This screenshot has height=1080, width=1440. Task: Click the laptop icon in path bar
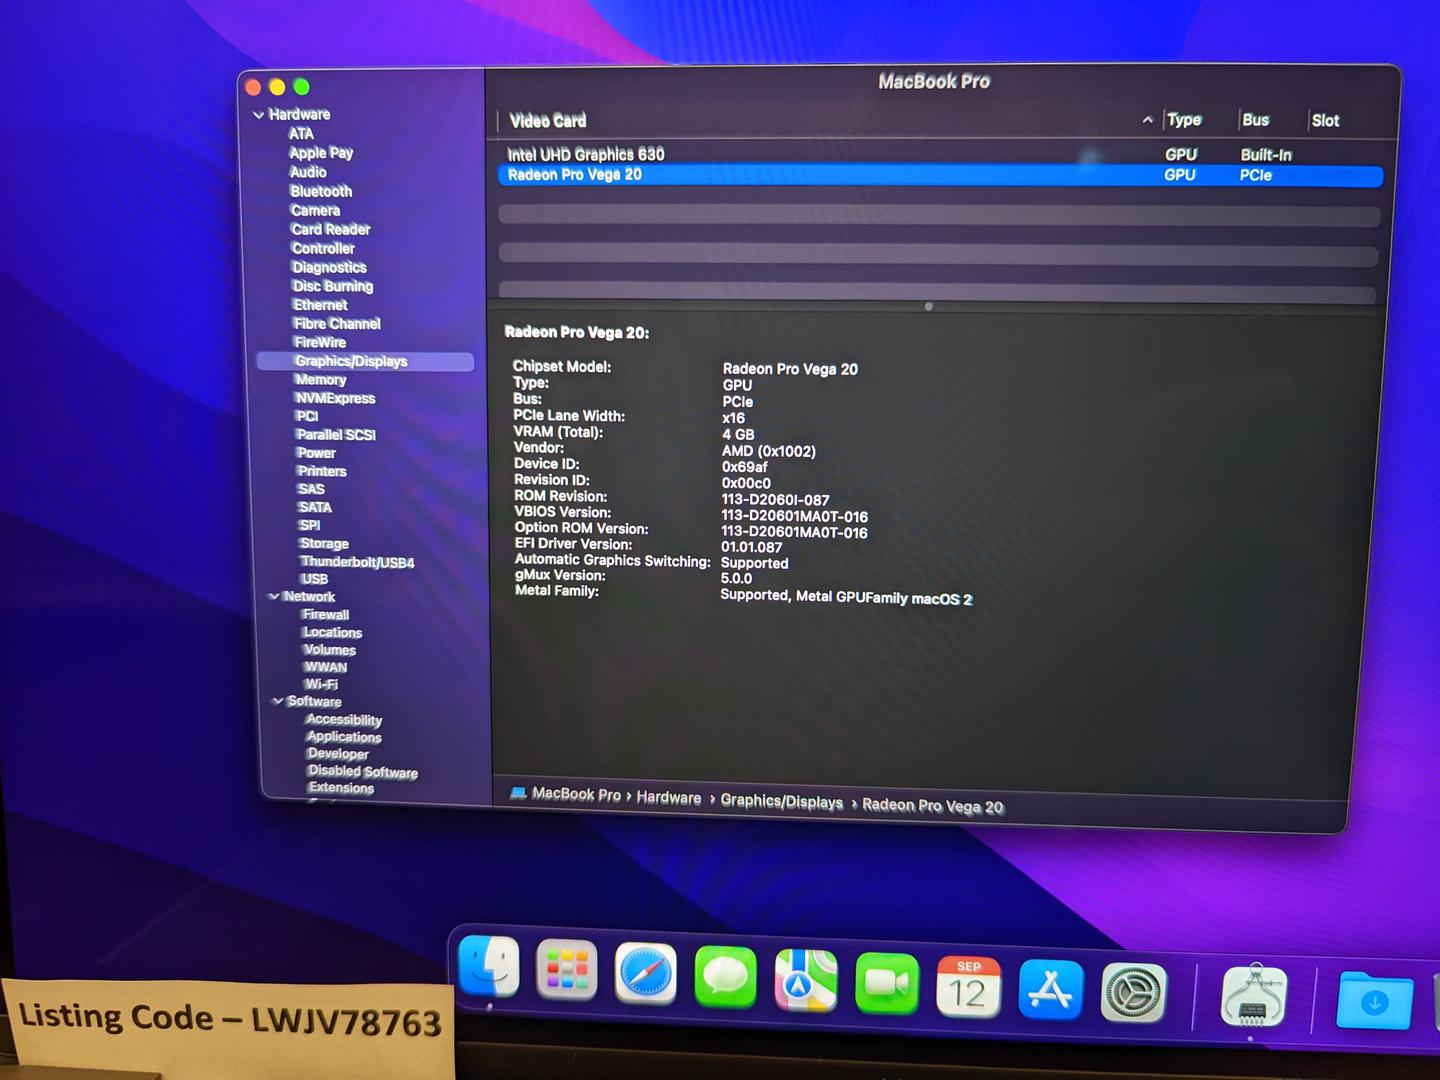coord(518,793)
